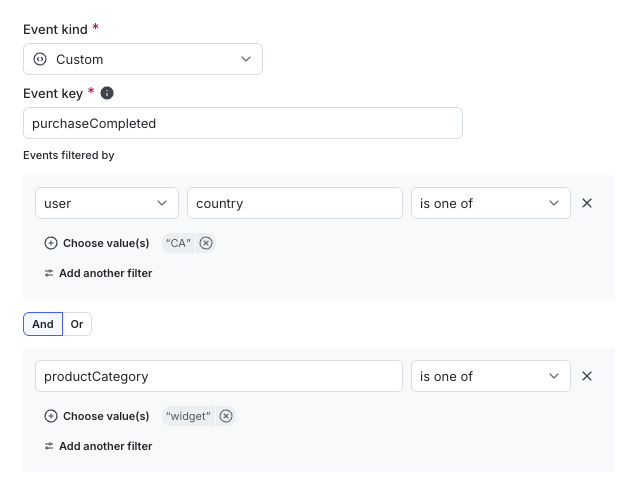Click the Custom code icon in Event kind
Screen dimensions: 627x488
point(40,59)
